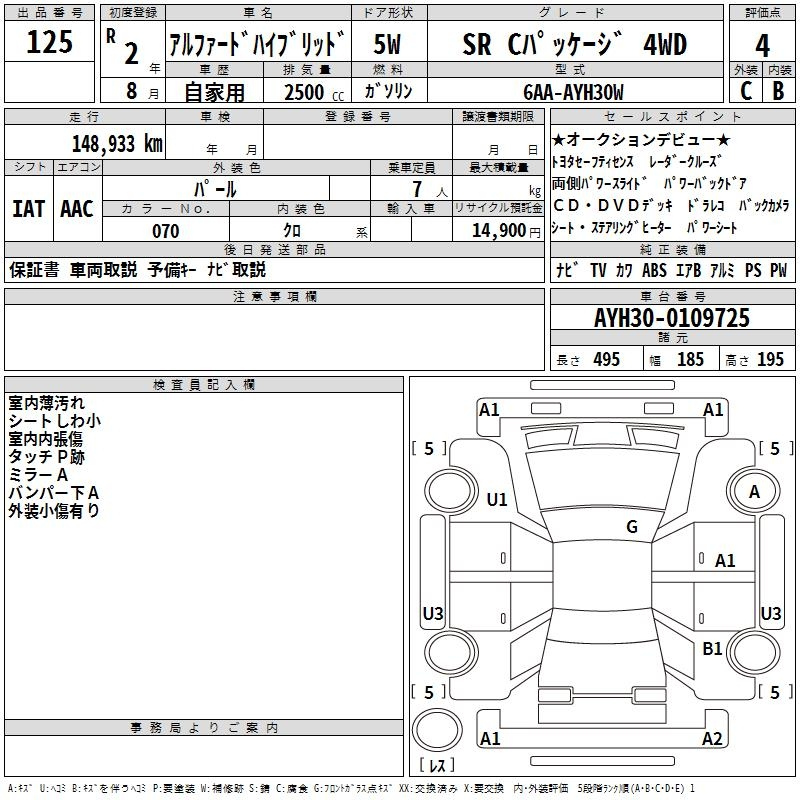
Task: Click inspector note 室内内張傷
Action: pos(45,439)
